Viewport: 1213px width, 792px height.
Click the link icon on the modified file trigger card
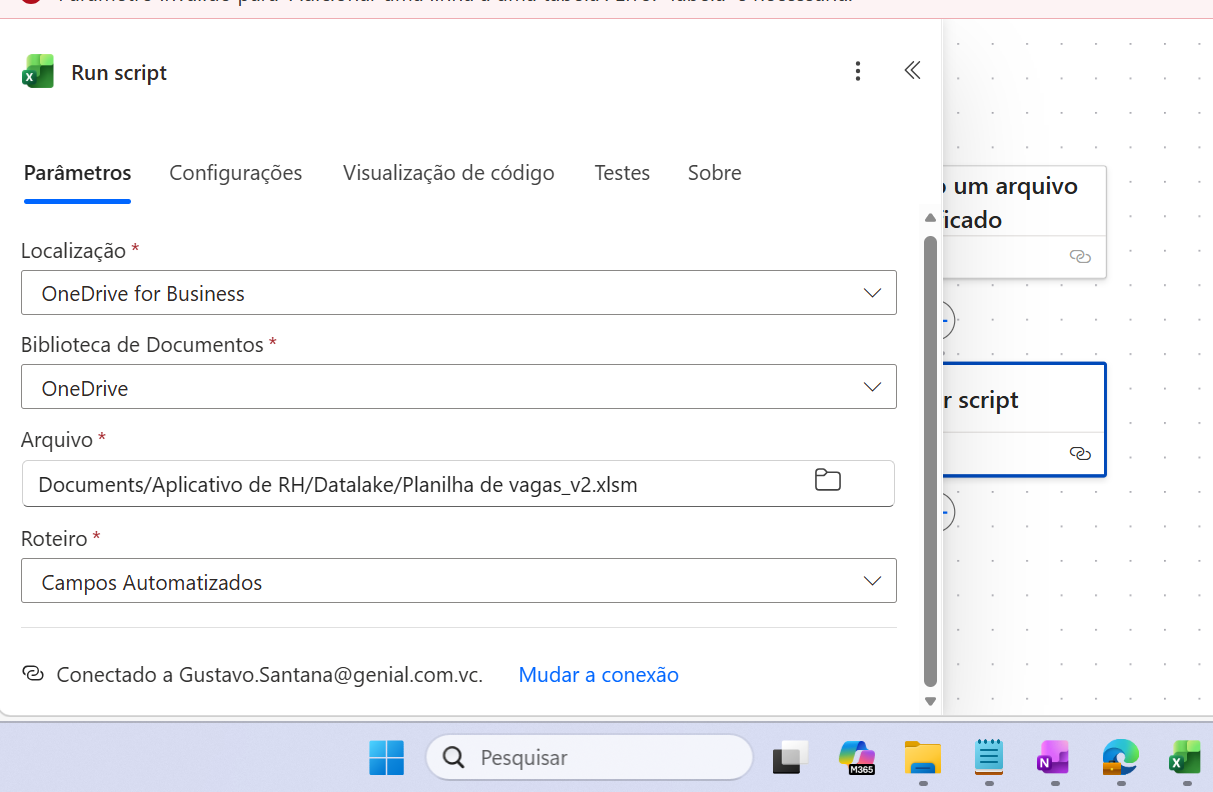(1081, 257)
